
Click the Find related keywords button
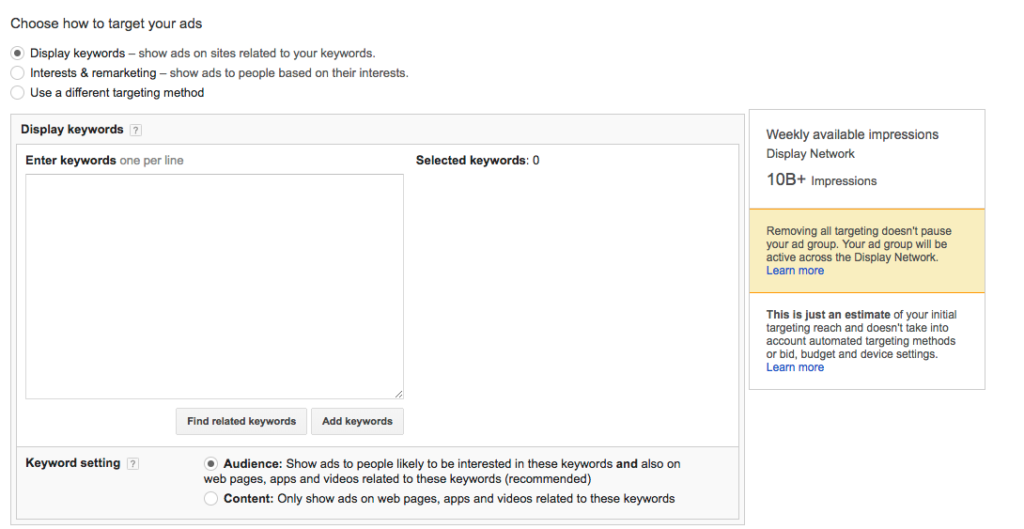(x=241, y=421)
